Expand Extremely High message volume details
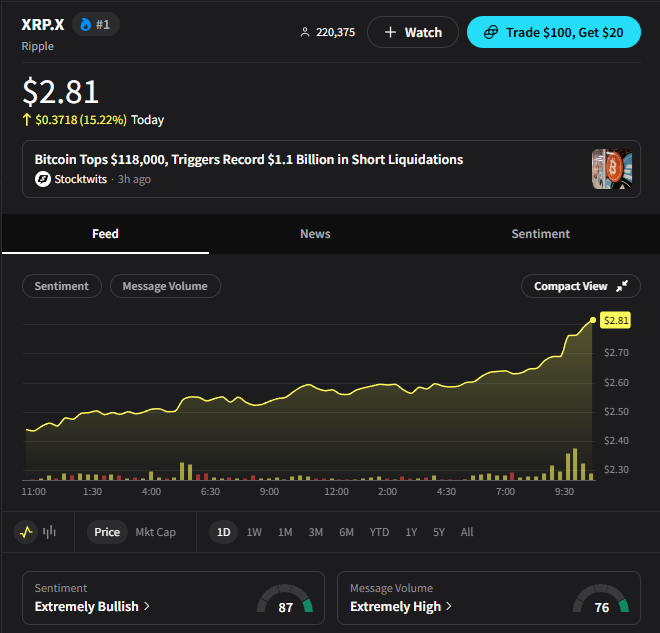660x633 pixels. point(400,606)
